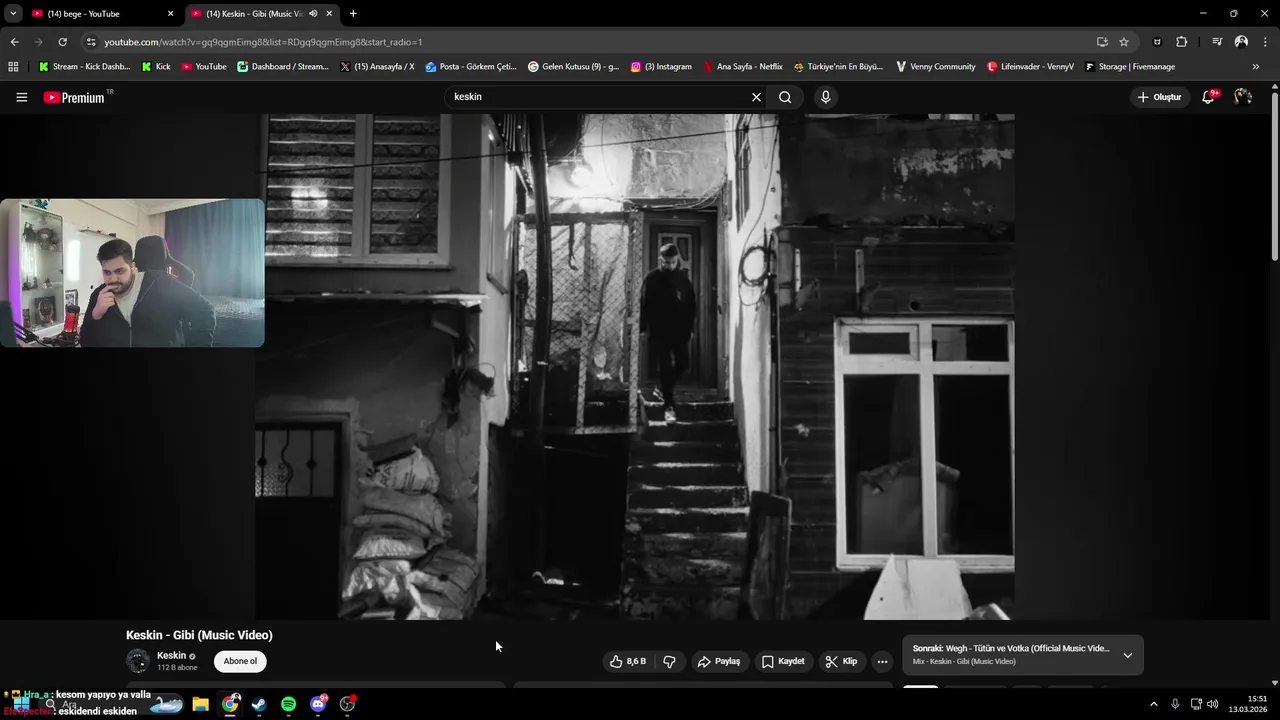Open YouTube notifications bell
Screen dimensions: 1280x720
(x=1208, y=97)
